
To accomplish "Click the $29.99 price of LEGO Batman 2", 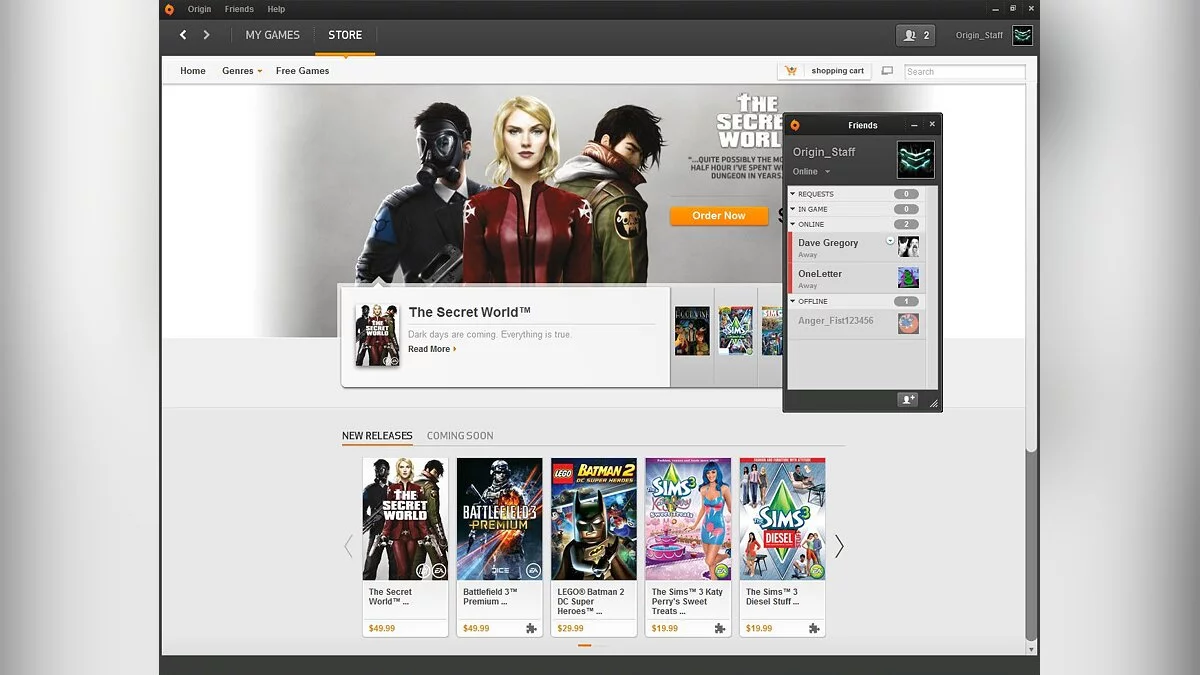I will (570, 628).
